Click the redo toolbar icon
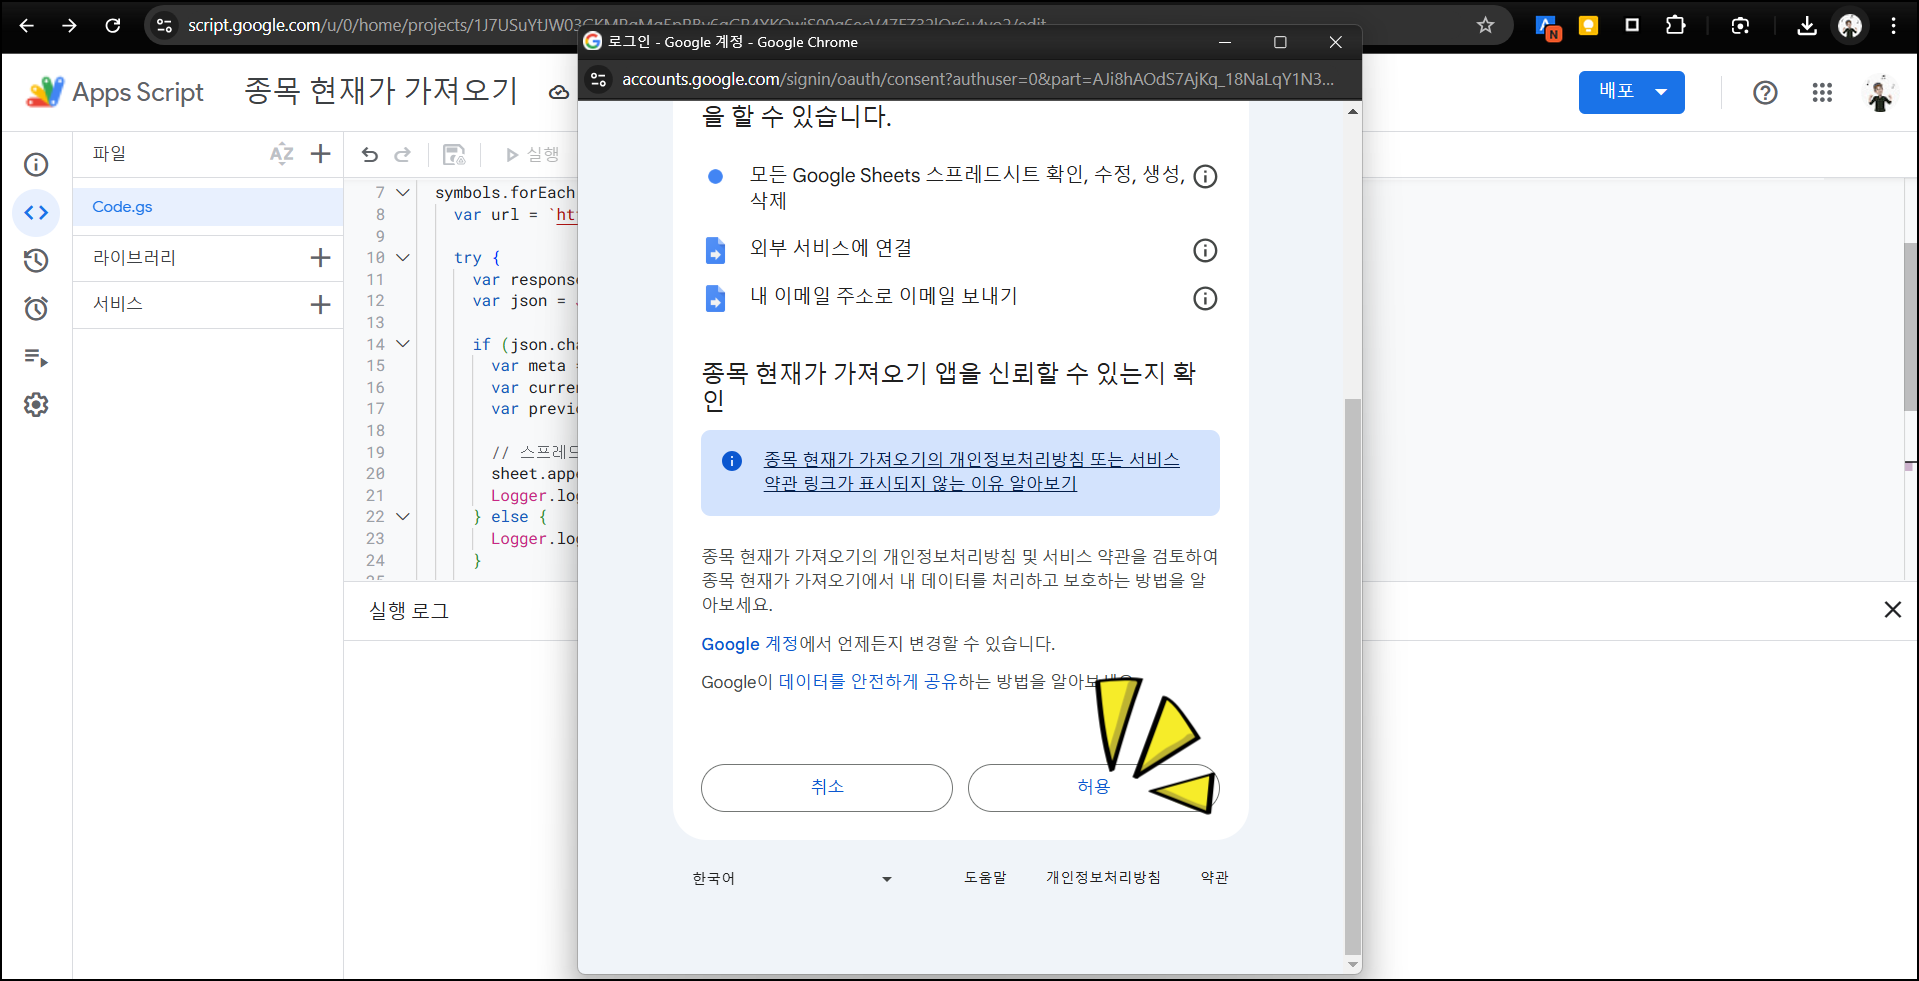Image resolution: width=1919 pixels, height=981 pixels. coord(402,154)
